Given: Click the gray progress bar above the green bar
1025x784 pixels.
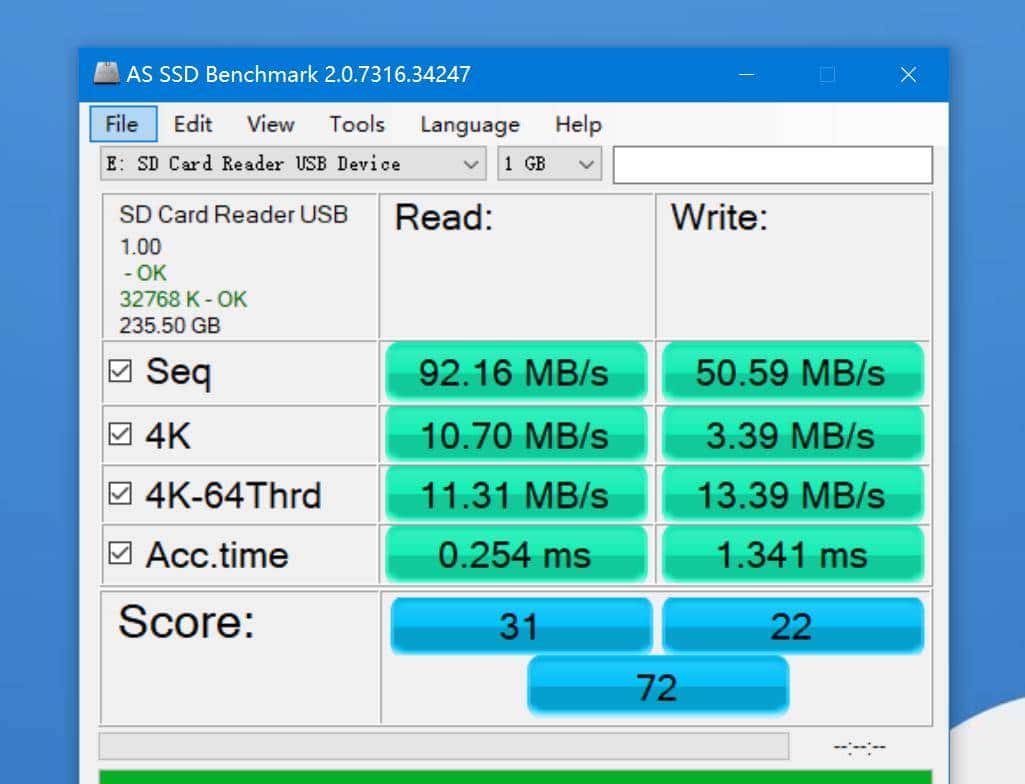Looking at the screenshot, I should point(443,746).
